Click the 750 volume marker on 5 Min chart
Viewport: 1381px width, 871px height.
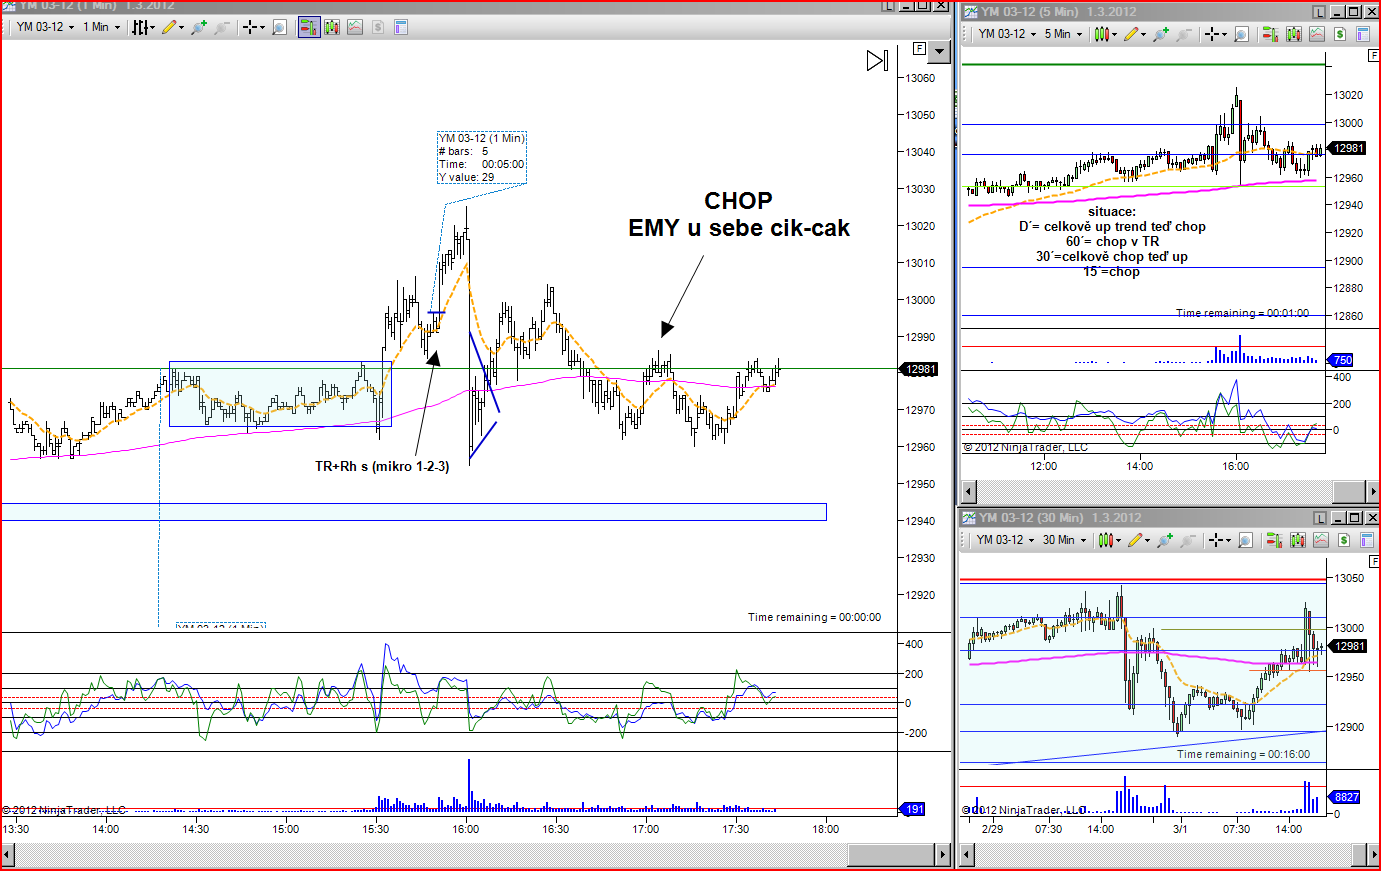click(x=1341, y=360)
